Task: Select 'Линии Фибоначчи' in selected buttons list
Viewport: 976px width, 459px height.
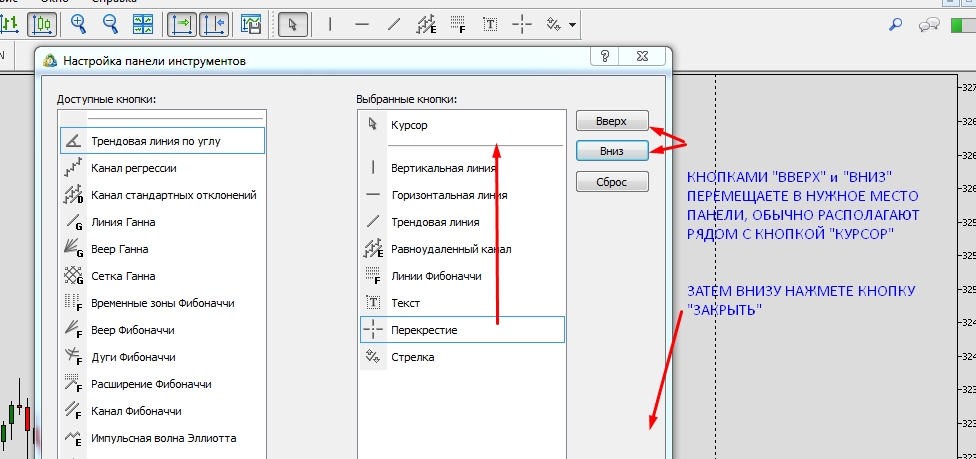Action: click(x=462, y=276)
